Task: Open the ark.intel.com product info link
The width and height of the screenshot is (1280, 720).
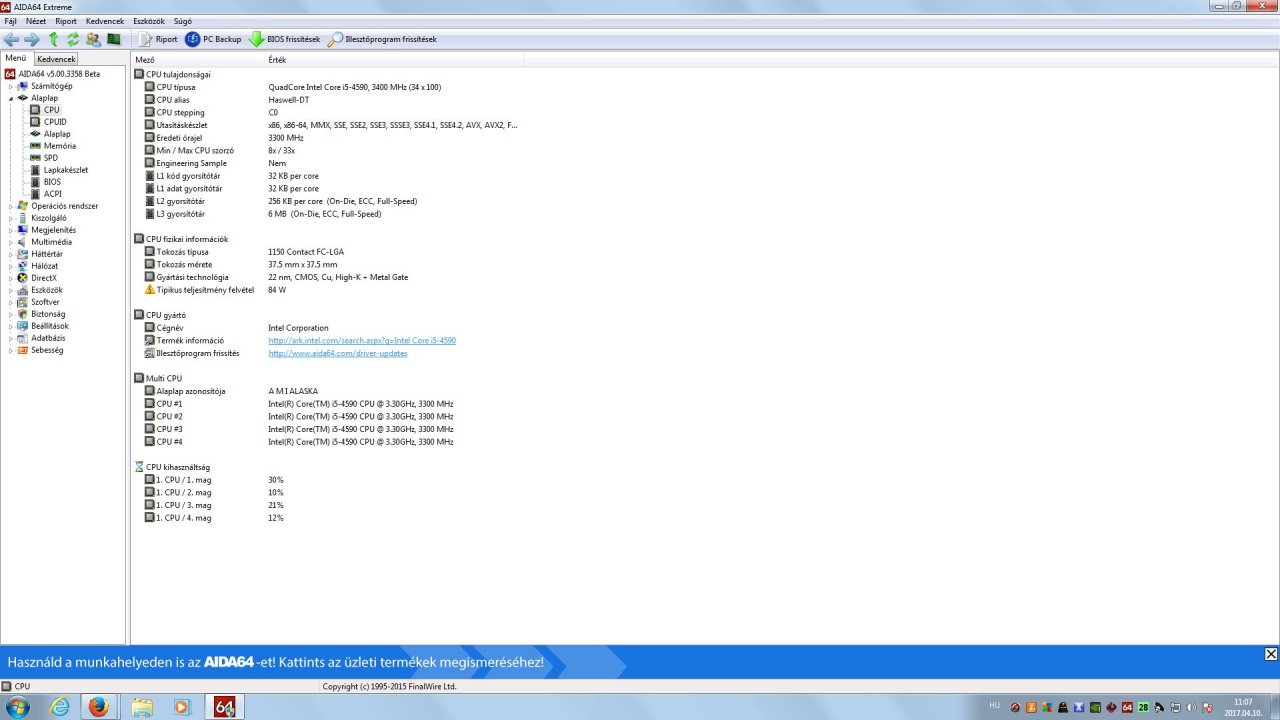Action: tap(362, 341)
